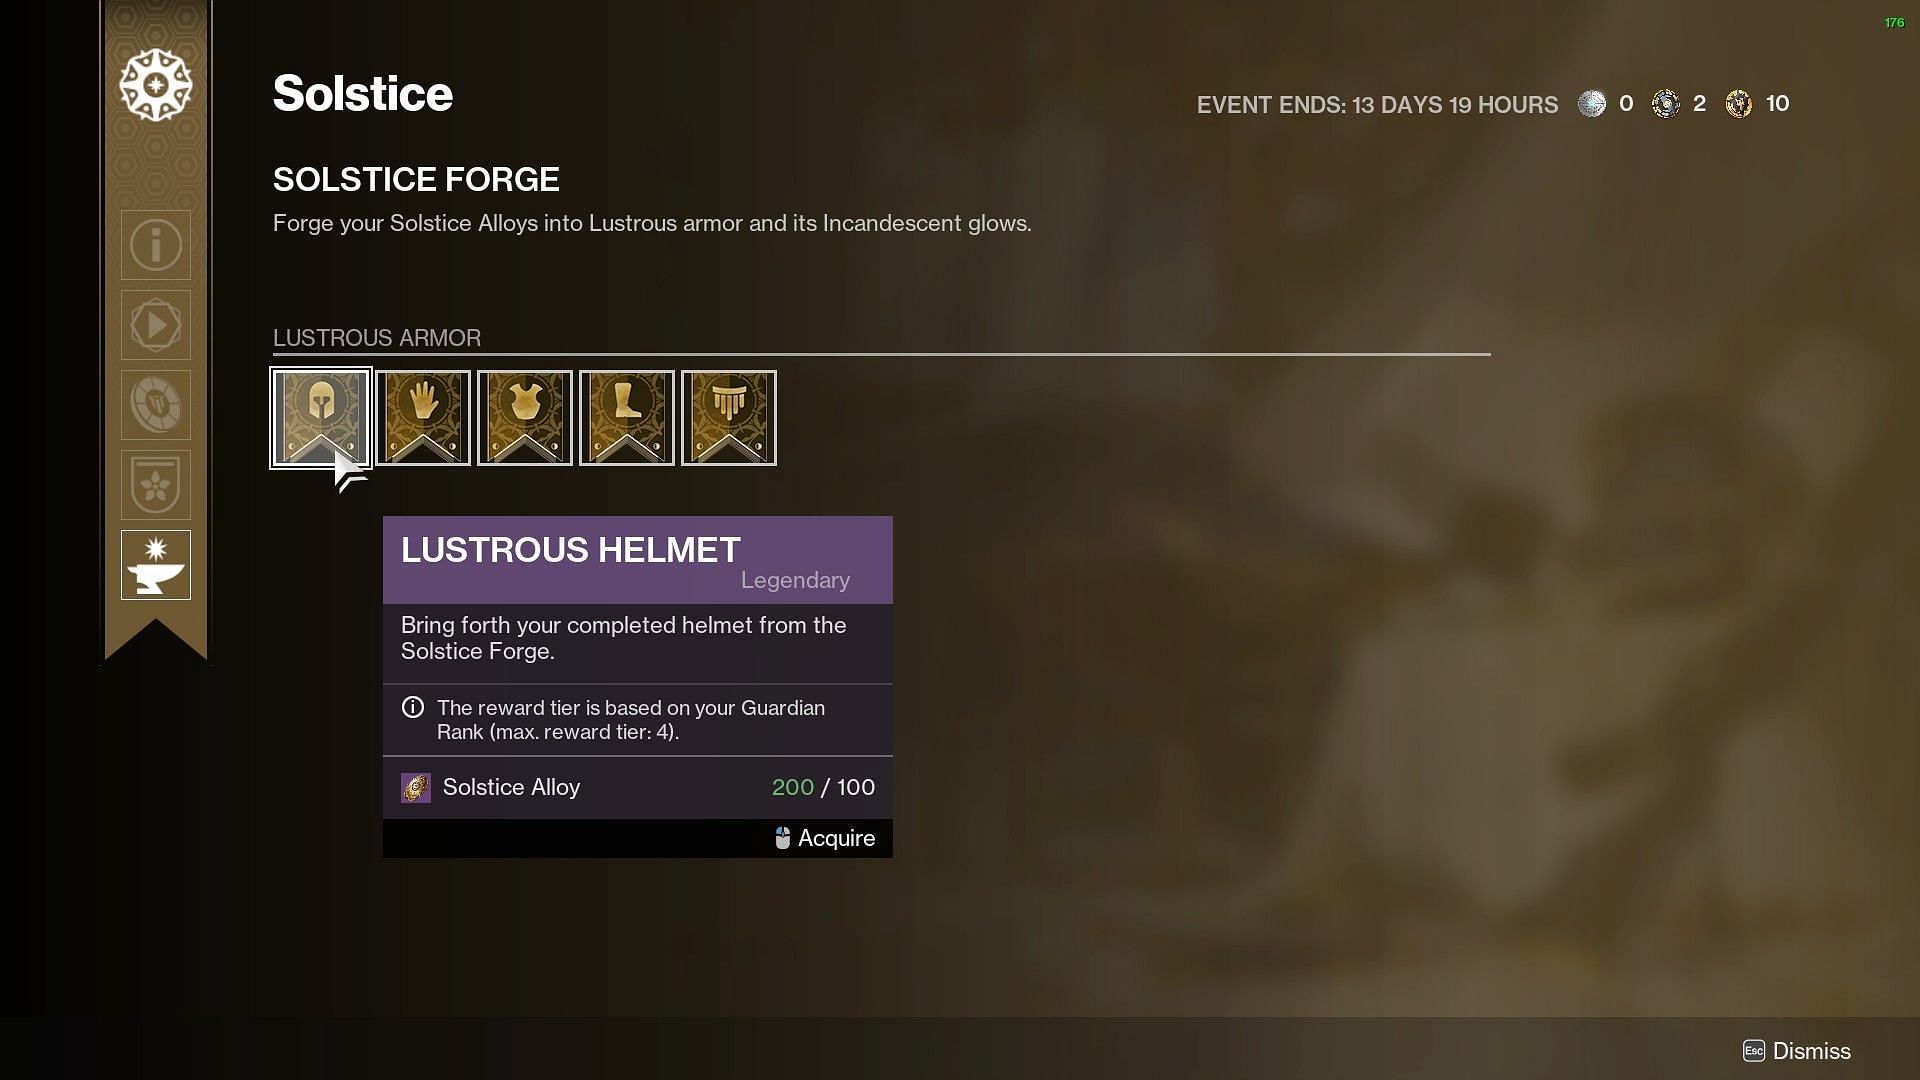This screenshot has width=1920, height=1080.
Task: Open the event info sidebar tab
Action: (x=156, y=245)
